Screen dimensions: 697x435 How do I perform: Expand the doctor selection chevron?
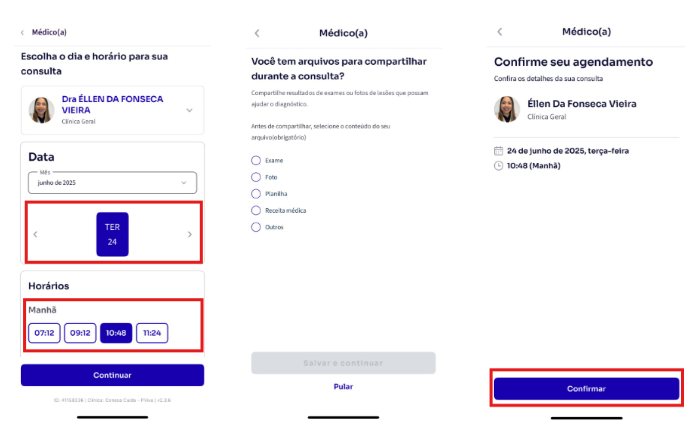(x=189, y=110)
